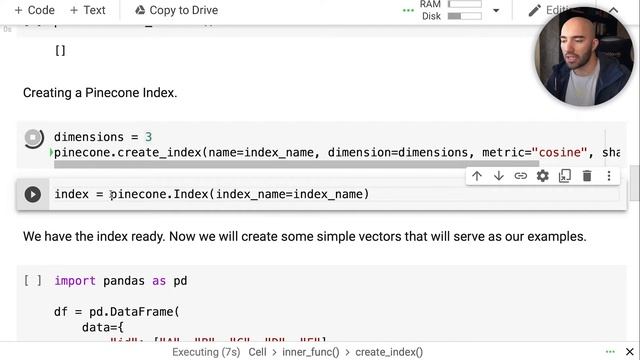
Task: Click the empty list output []
Action: [x=60, y=51]
